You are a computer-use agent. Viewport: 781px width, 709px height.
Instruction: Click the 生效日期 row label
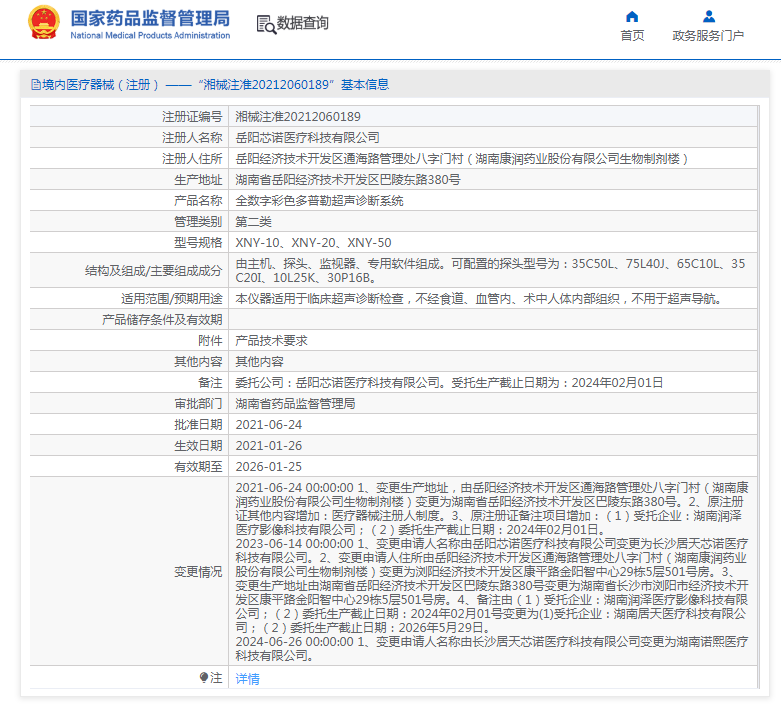[198, 445]
